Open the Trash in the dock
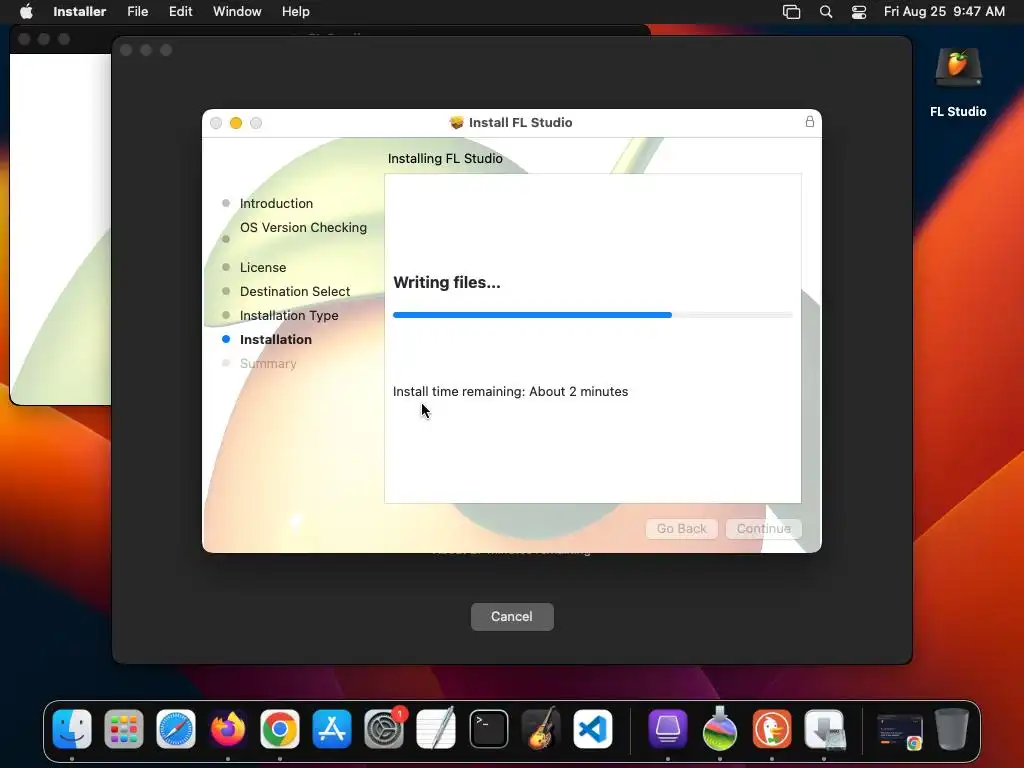1024x768 pixels. [952, 729]
